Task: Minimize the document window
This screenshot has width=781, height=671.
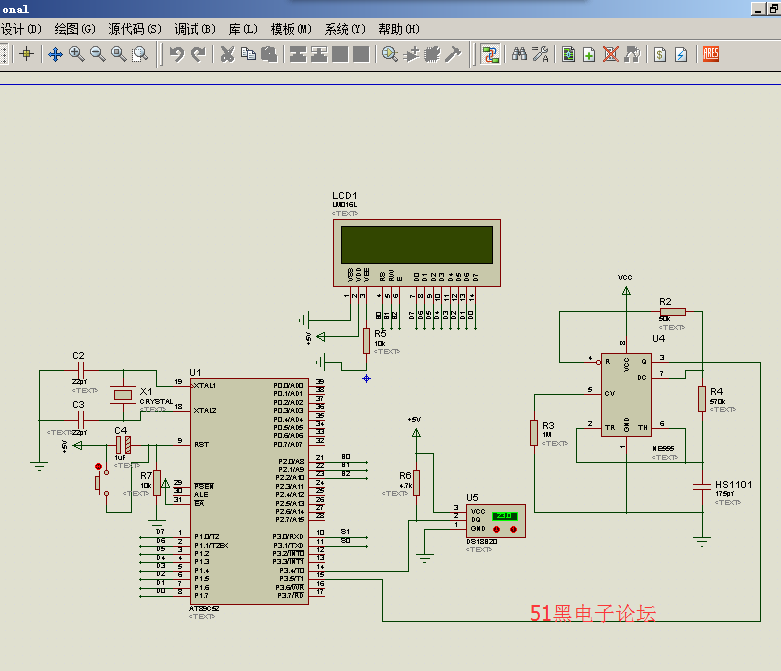Action: 758,8
